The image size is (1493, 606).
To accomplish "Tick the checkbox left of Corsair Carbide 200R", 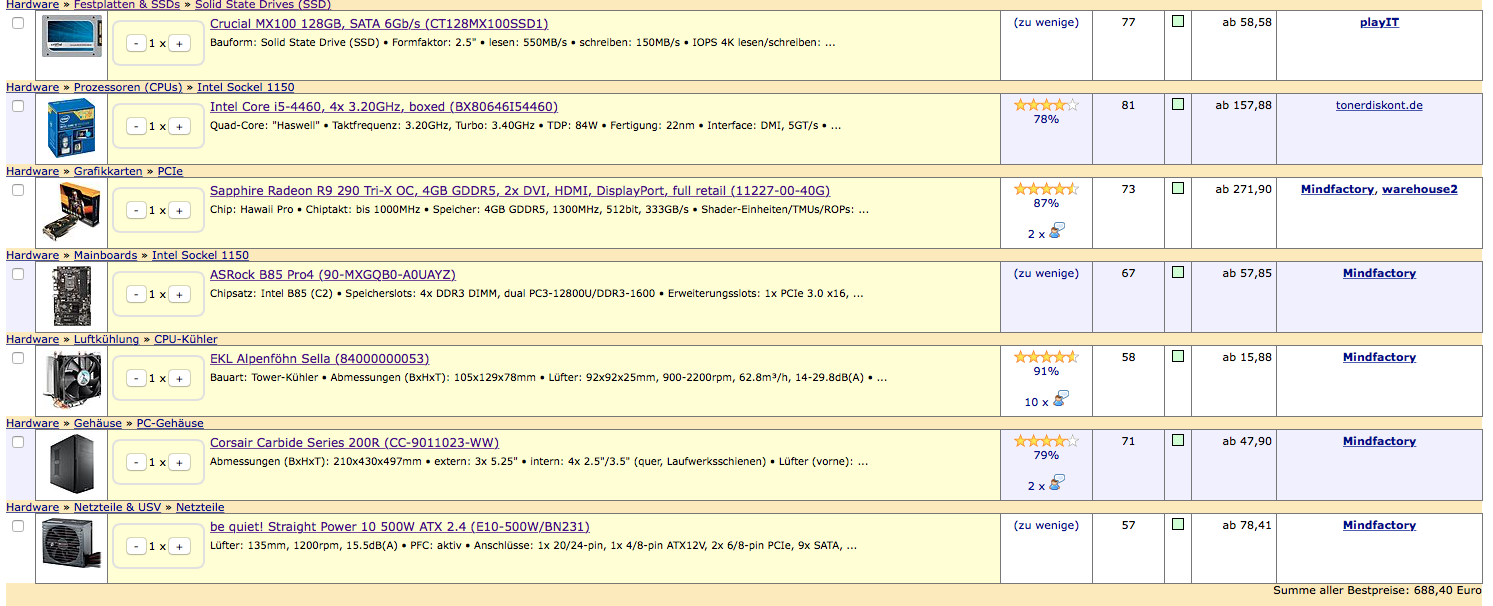I will [x=18, y=442].
